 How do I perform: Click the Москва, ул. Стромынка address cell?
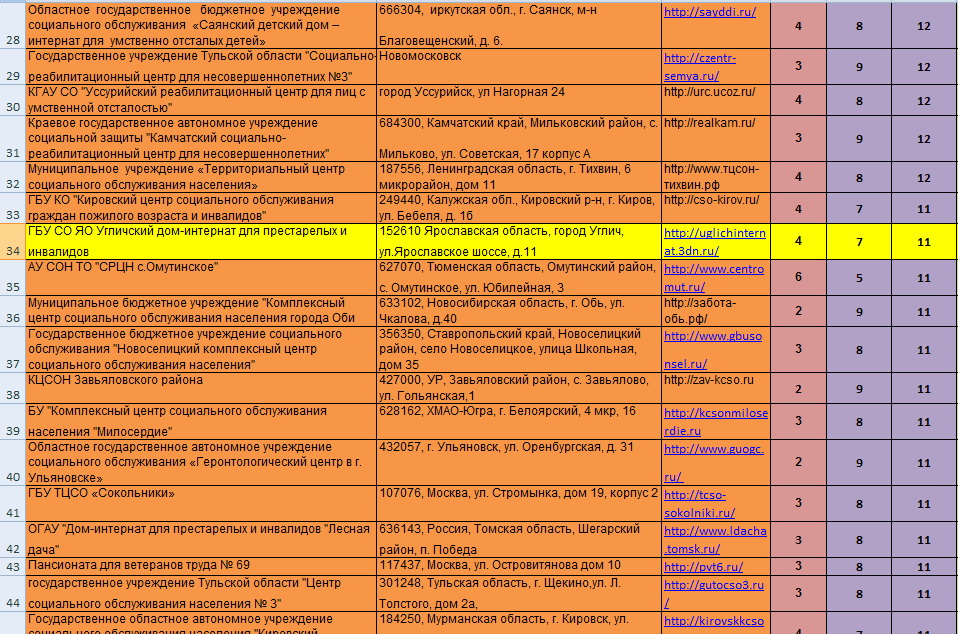[519, 503]
